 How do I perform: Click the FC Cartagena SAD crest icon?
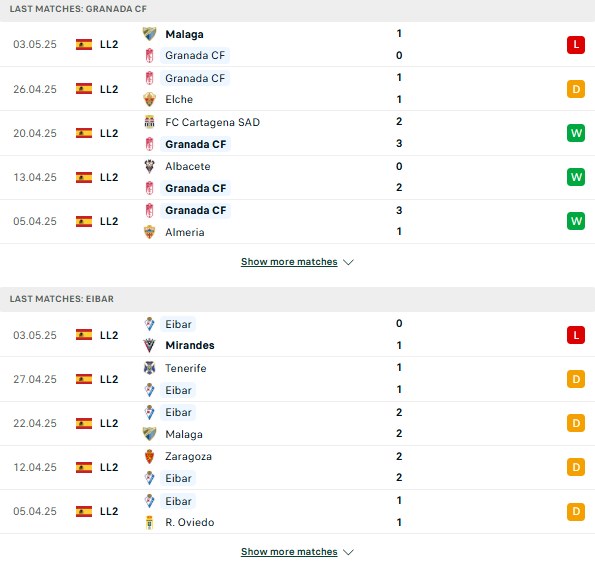point(150,122)
